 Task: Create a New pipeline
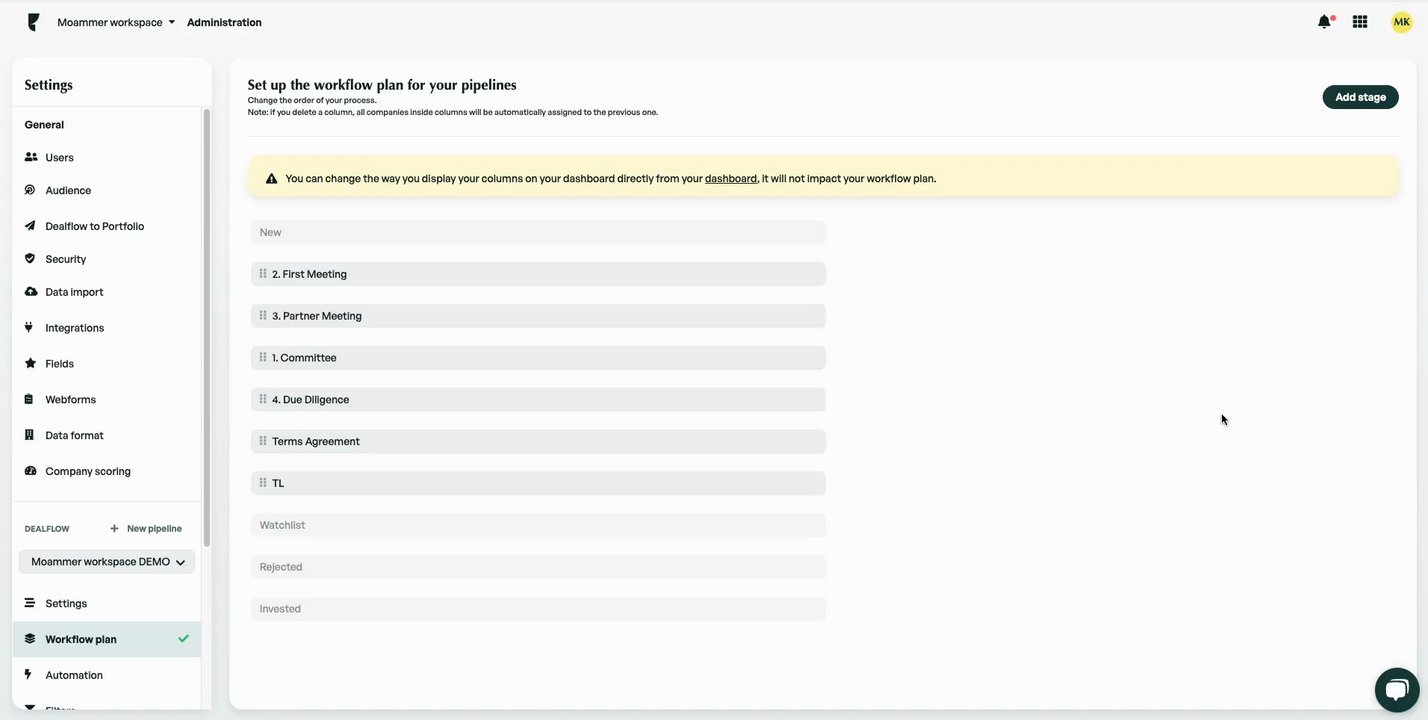coord(146,529)
